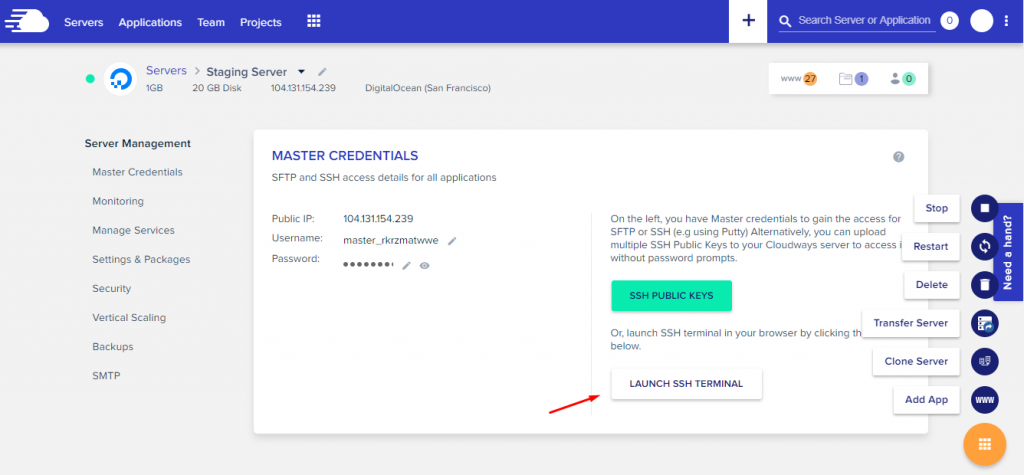This screenshot has width=1024, height=475.
Task: Select Backups in sidebar
Action: pos(112,347)
